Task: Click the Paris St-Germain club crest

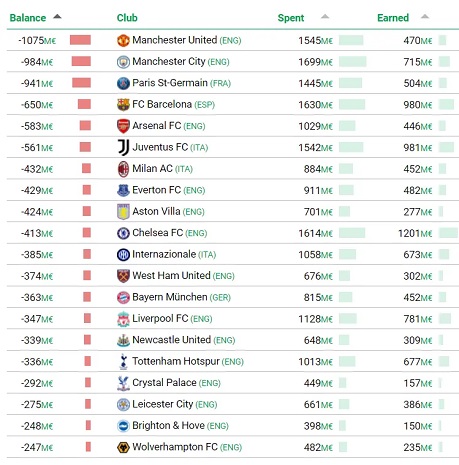Action: coord(123,83)
